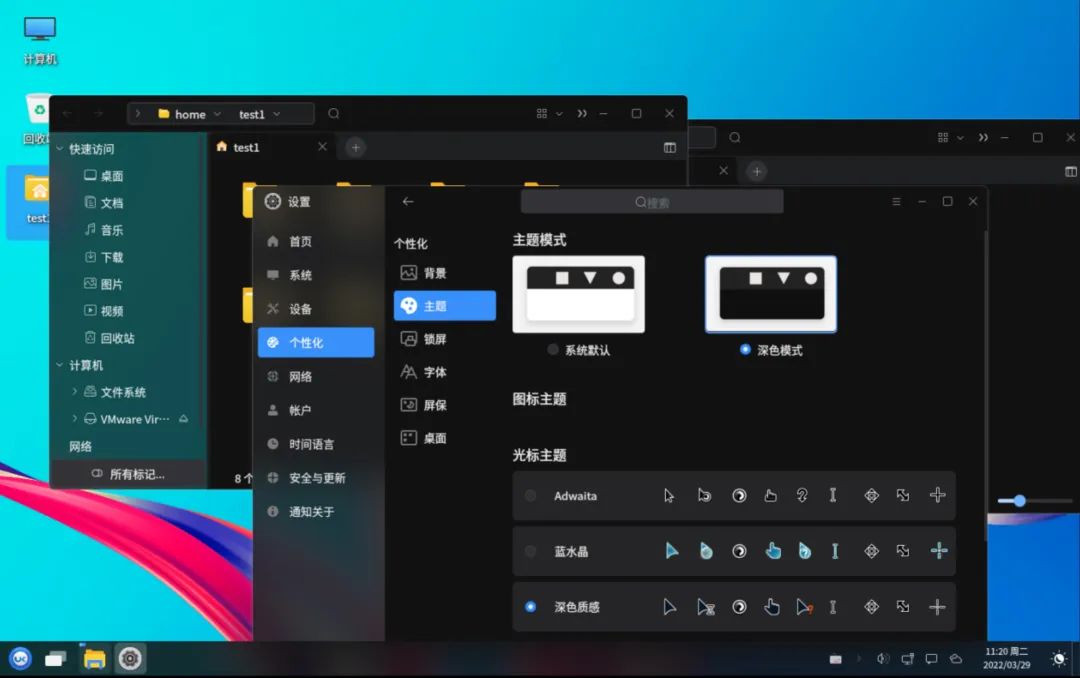
Task: Go back using the settings window arrow
Action: click(x=408, y=201)
